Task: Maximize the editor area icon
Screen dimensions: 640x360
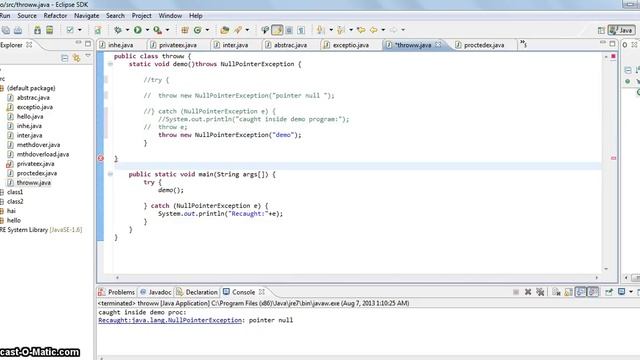Action: [x=612, y=43]
